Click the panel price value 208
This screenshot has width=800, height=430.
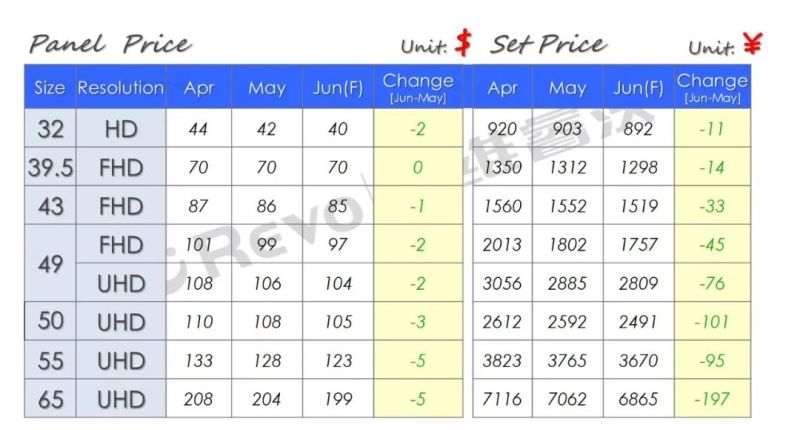point(199,399)
